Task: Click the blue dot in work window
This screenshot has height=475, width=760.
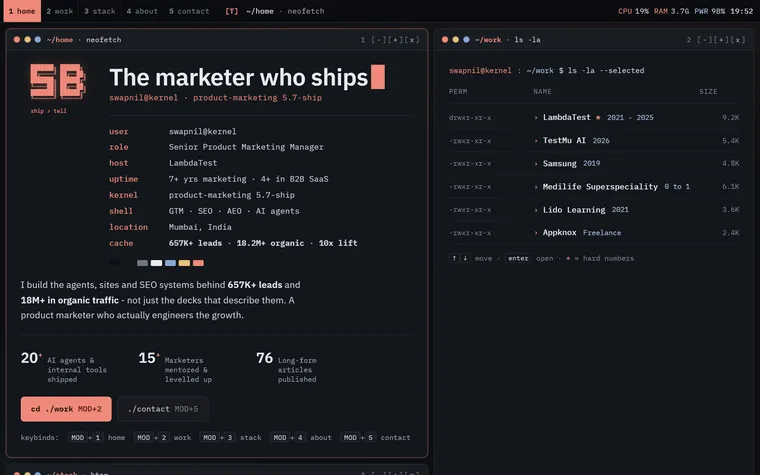Action: (466, 40)
